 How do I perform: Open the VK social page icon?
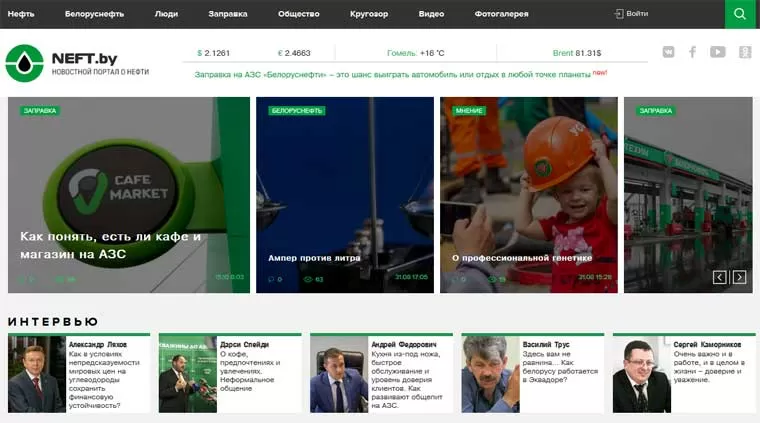[668, 52]
